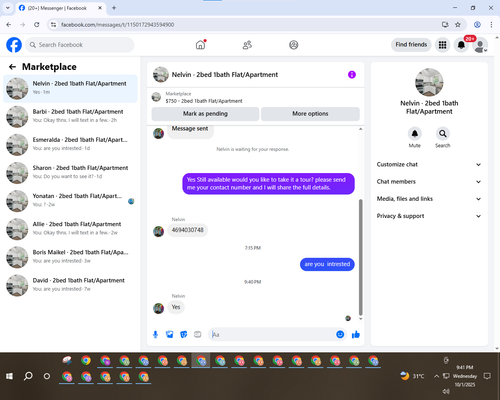Open the purple conversation information icon
Image resolution: width=500 pixels, height=400 pixels.
click(352, 75)
